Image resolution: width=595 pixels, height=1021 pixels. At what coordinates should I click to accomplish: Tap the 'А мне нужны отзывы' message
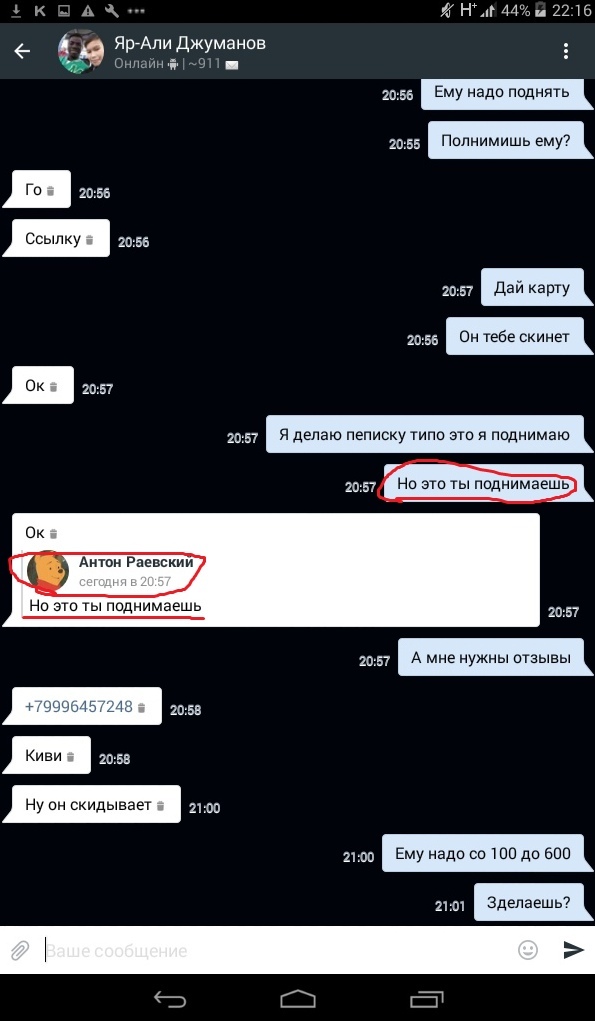pyautogui.click(x=491, y=658)
